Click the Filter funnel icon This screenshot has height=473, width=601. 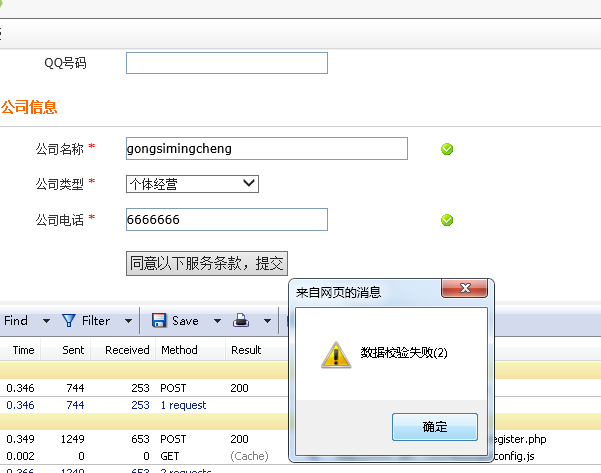click(69, 320)
